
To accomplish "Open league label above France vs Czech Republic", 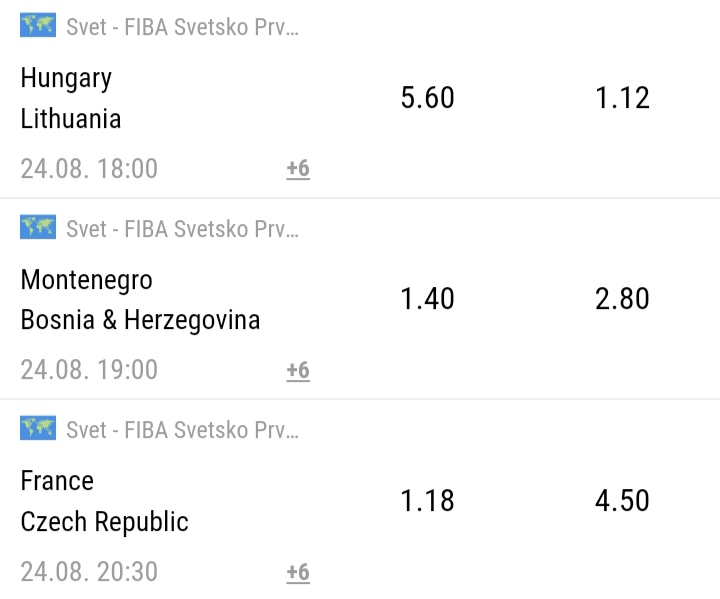I will (x=182, y=430).
